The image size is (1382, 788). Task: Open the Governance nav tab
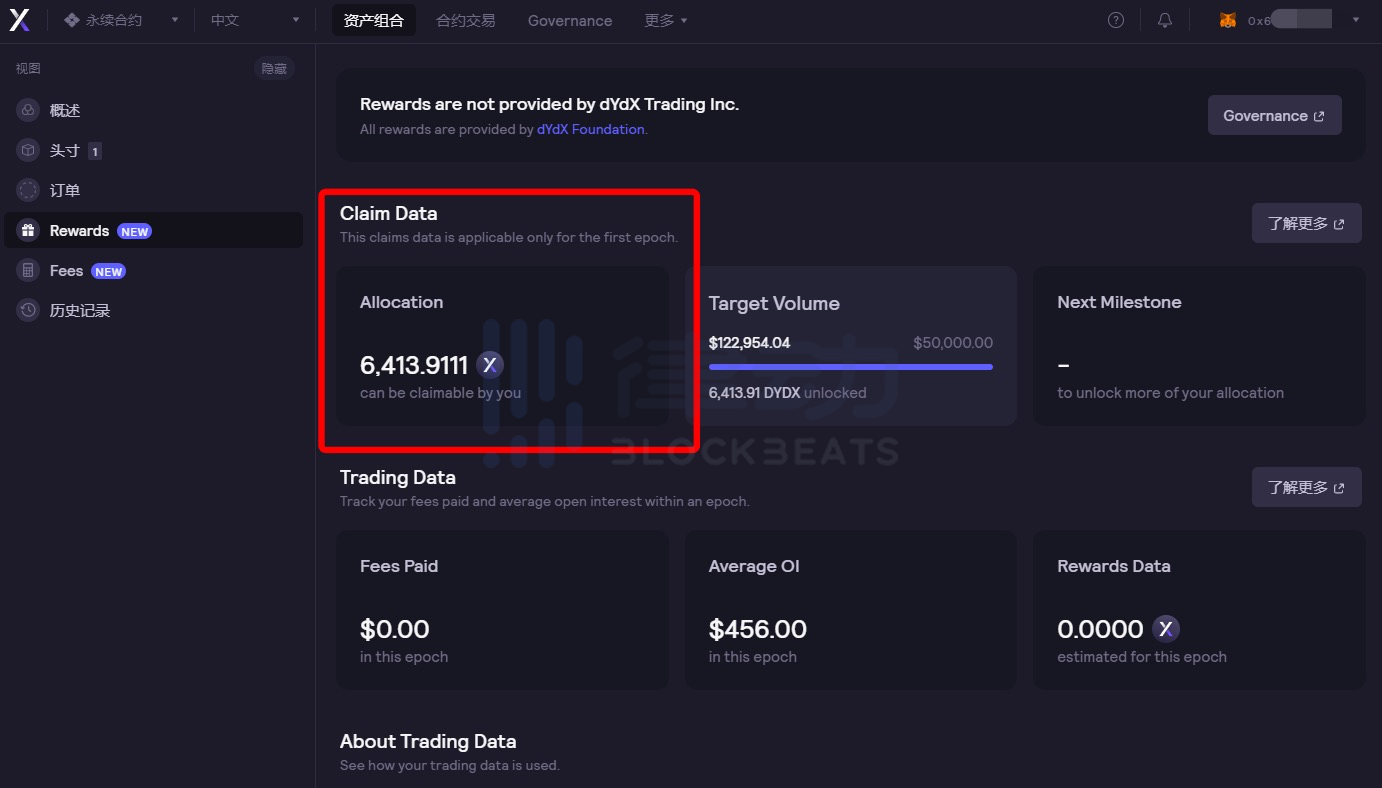[x=570, y=20]
